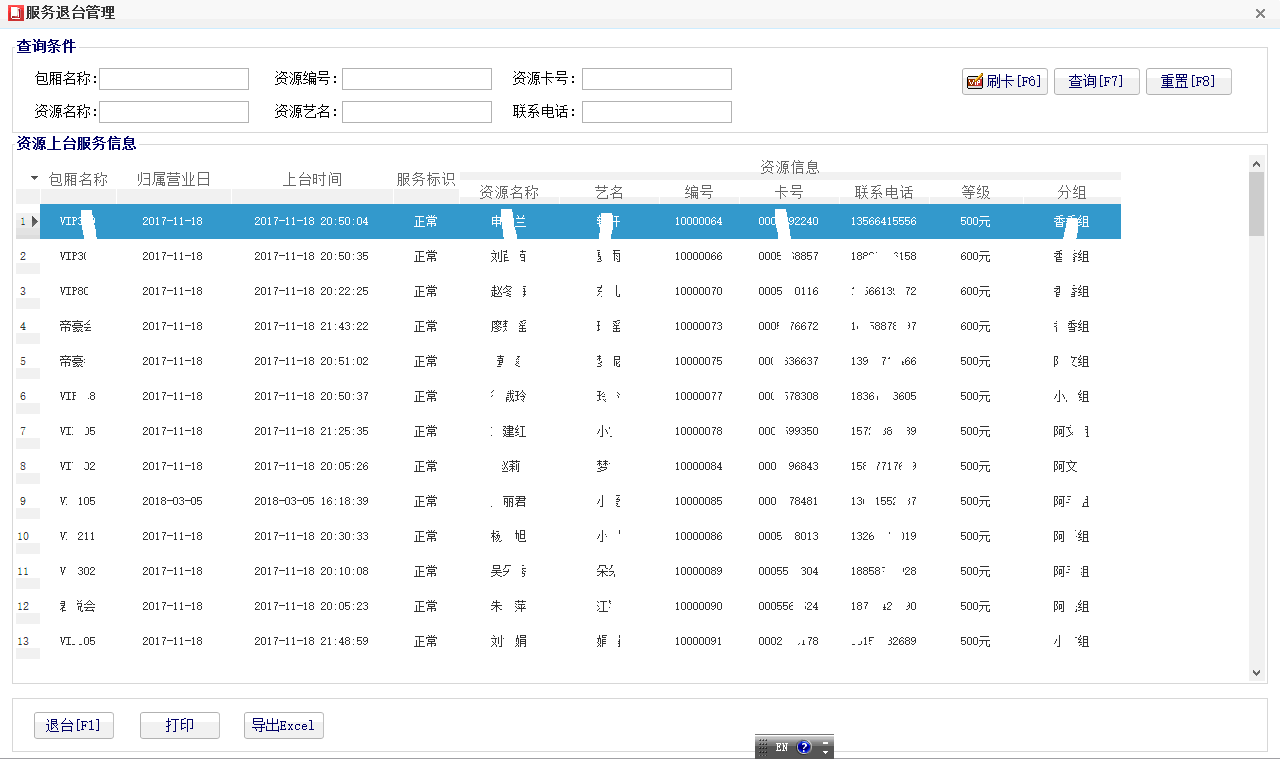The image size is (1280, 759).
Task: Click time cell 2017-11-18 21:43:22
Action: [311, 326]
